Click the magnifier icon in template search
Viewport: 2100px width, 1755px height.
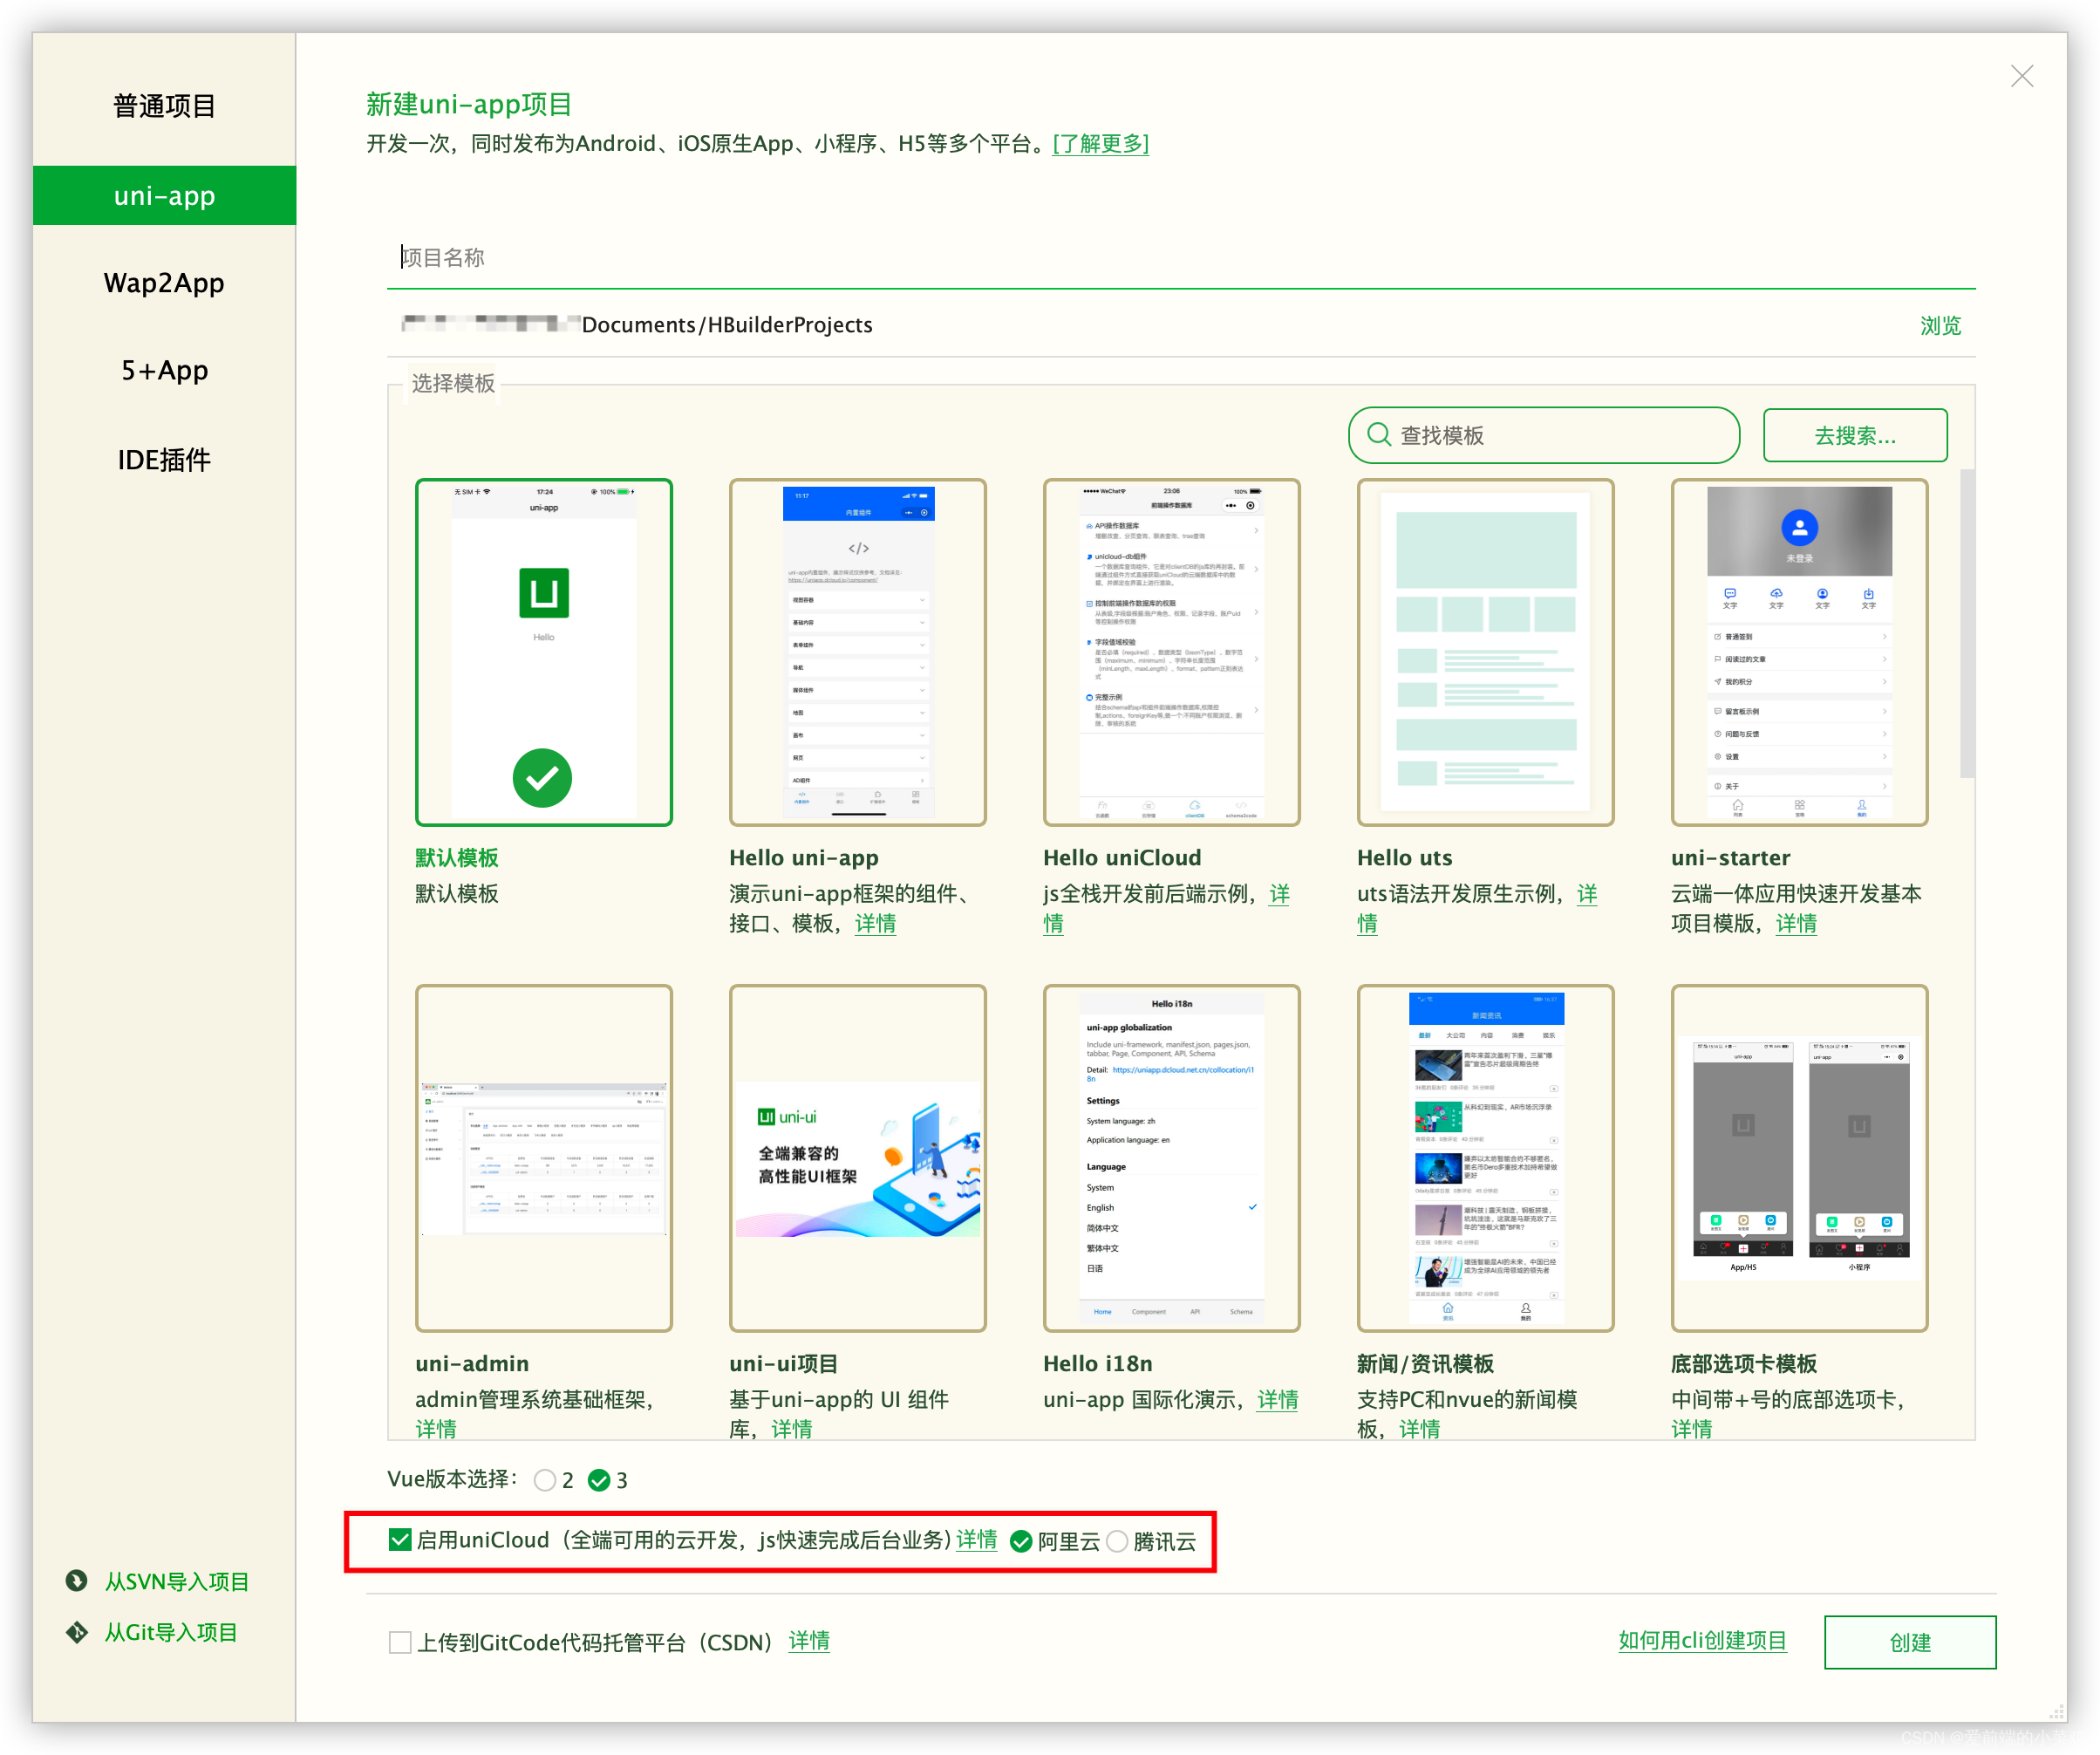pos(1379,435)
